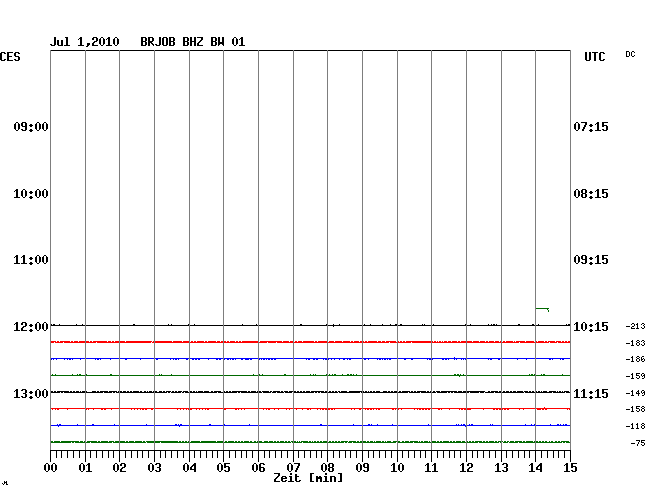Select the 12:00 local time label

[x=31, y=327]
